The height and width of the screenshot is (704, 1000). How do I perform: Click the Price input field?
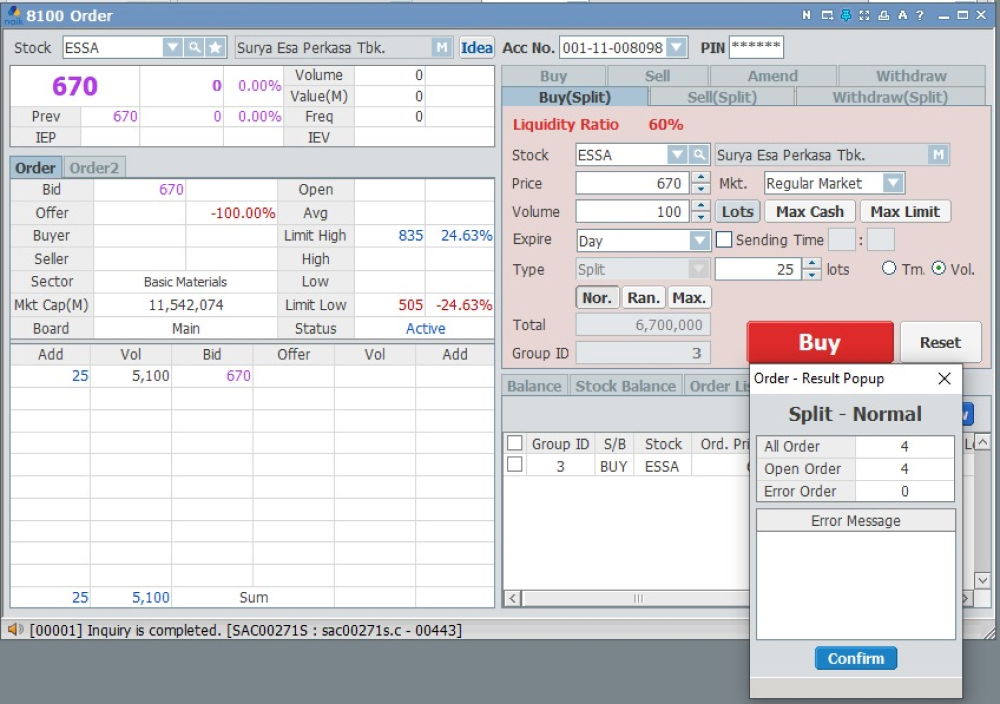(630, 184)
